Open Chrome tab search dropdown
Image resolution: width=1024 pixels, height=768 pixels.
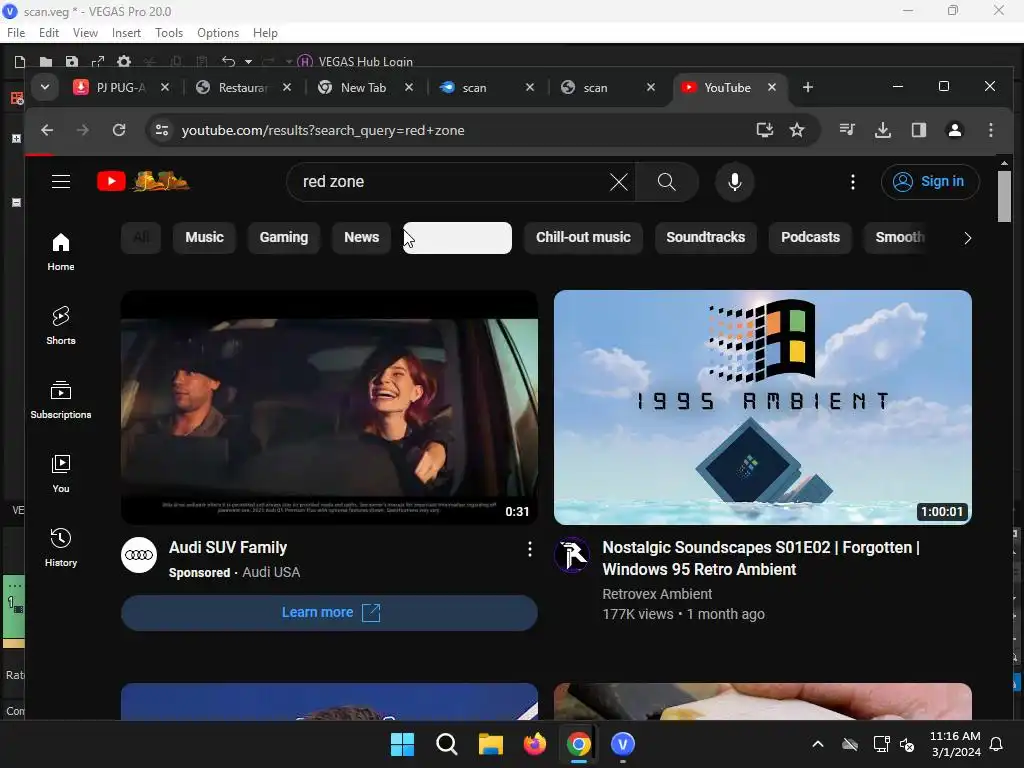44,87
